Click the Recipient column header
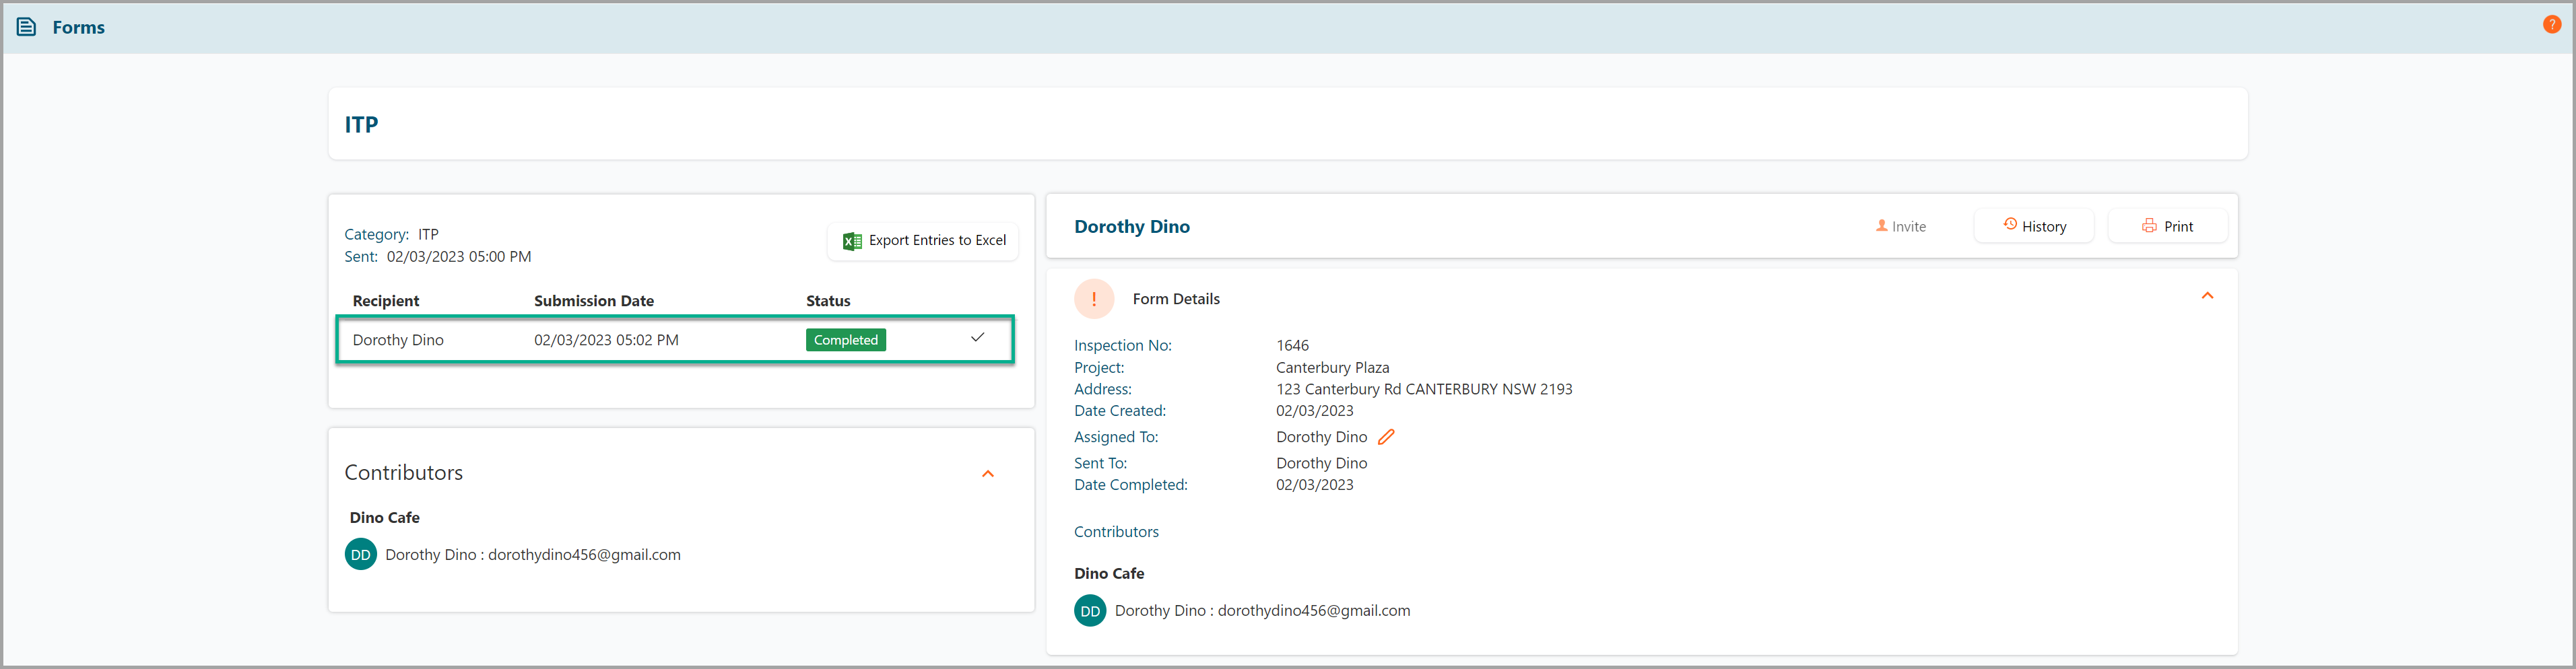Image resolution: width=2576 pixels, height=669 pixels. pyautogui.click(x=386, y=301)
